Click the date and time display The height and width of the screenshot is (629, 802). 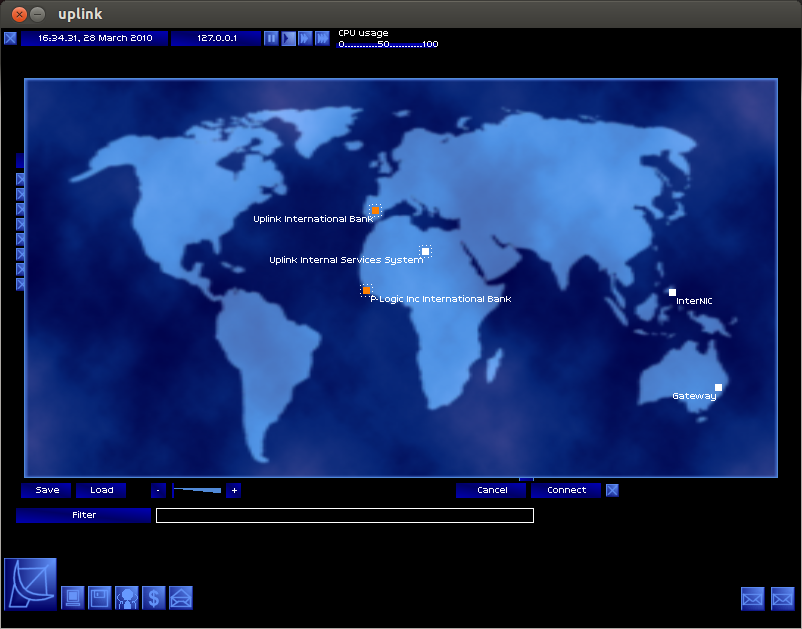tap(95, 38)
